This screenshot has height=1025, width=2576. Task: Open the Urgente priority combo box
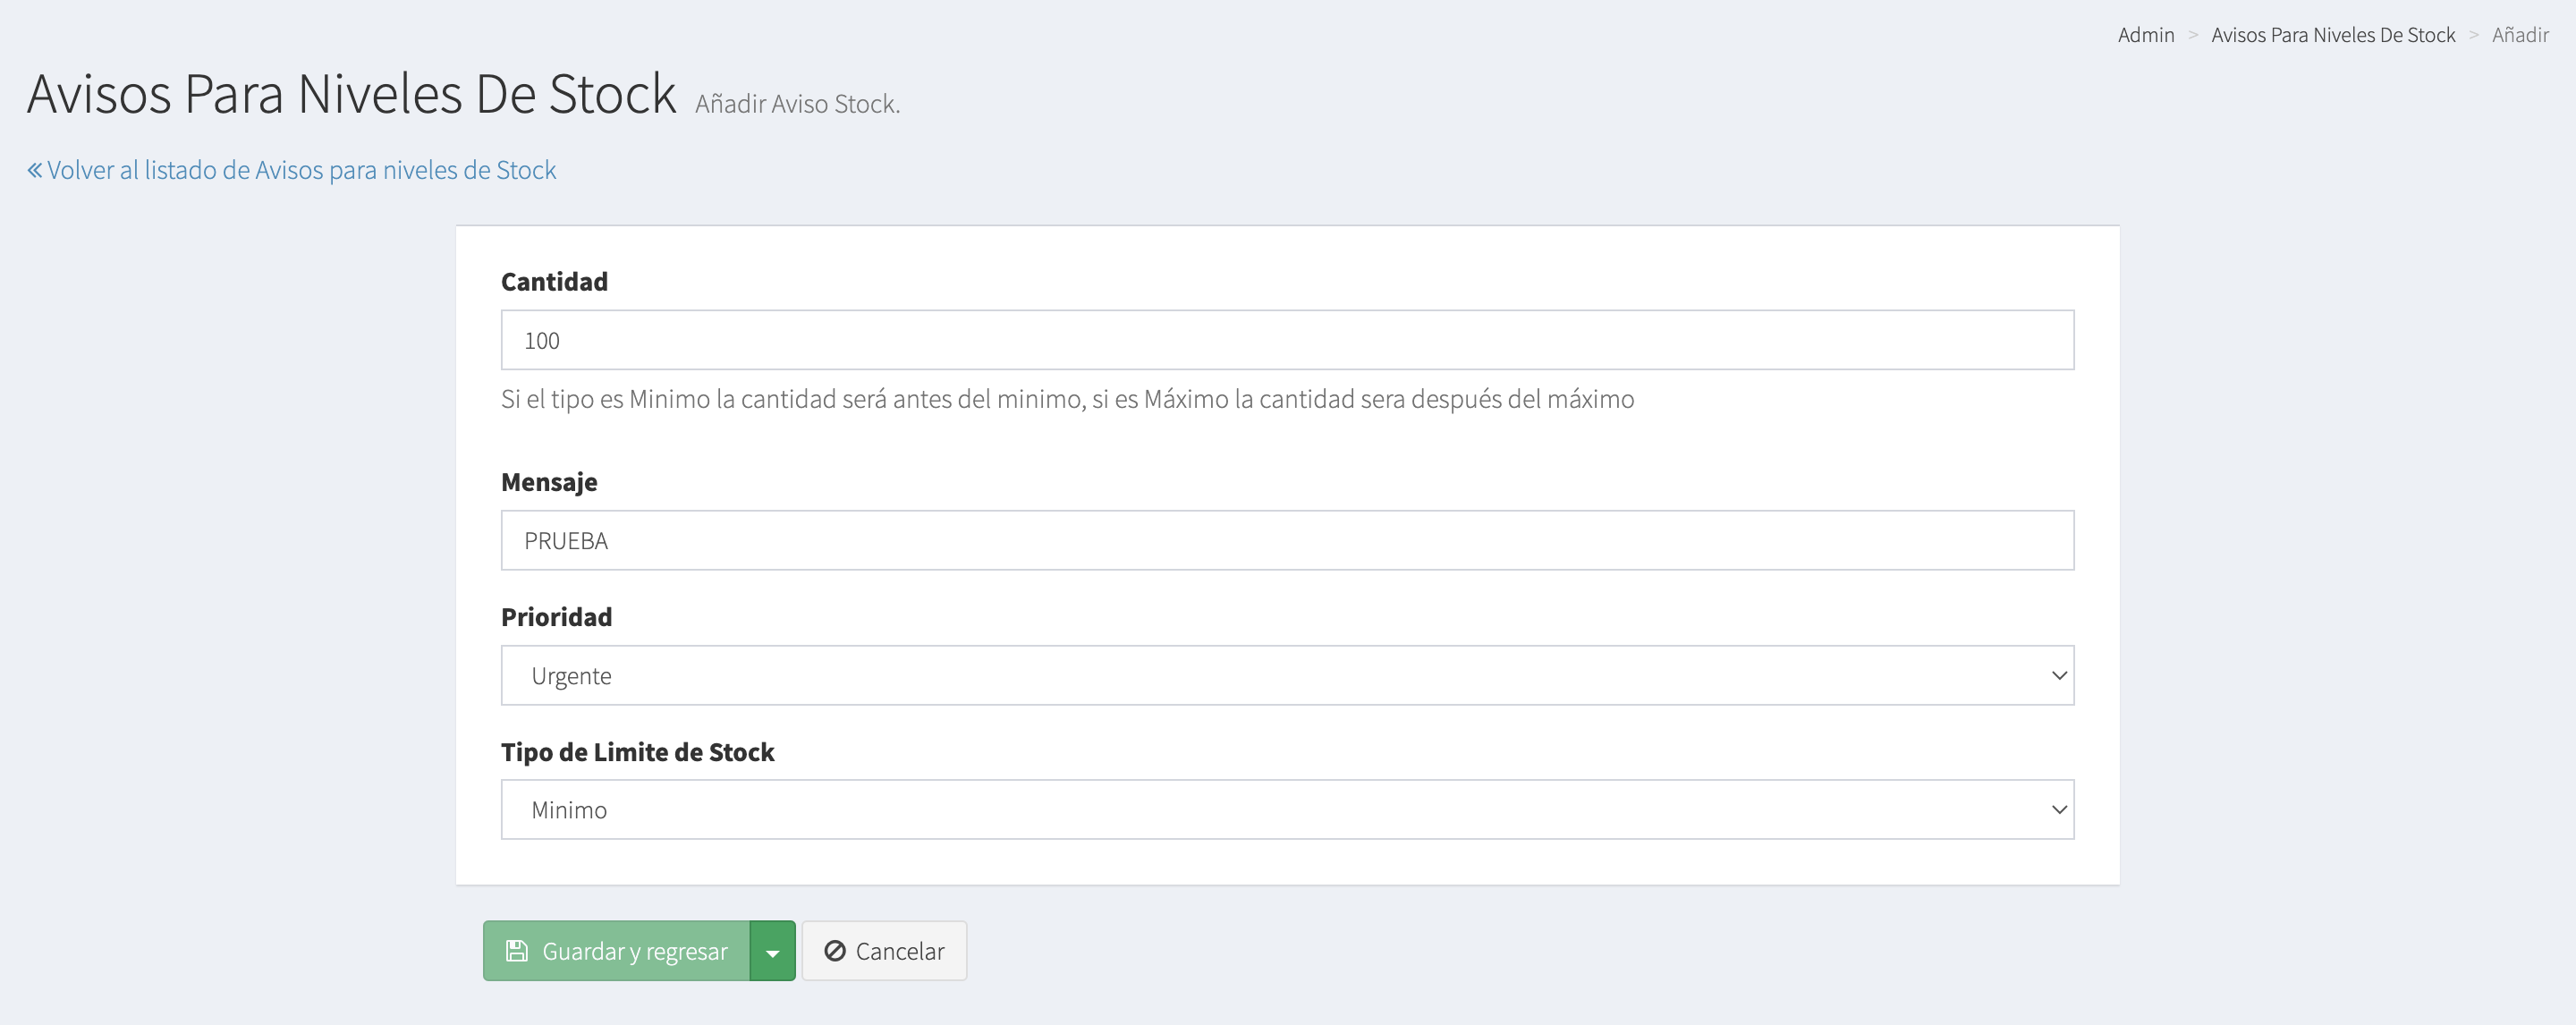[x=1286, y=675]
